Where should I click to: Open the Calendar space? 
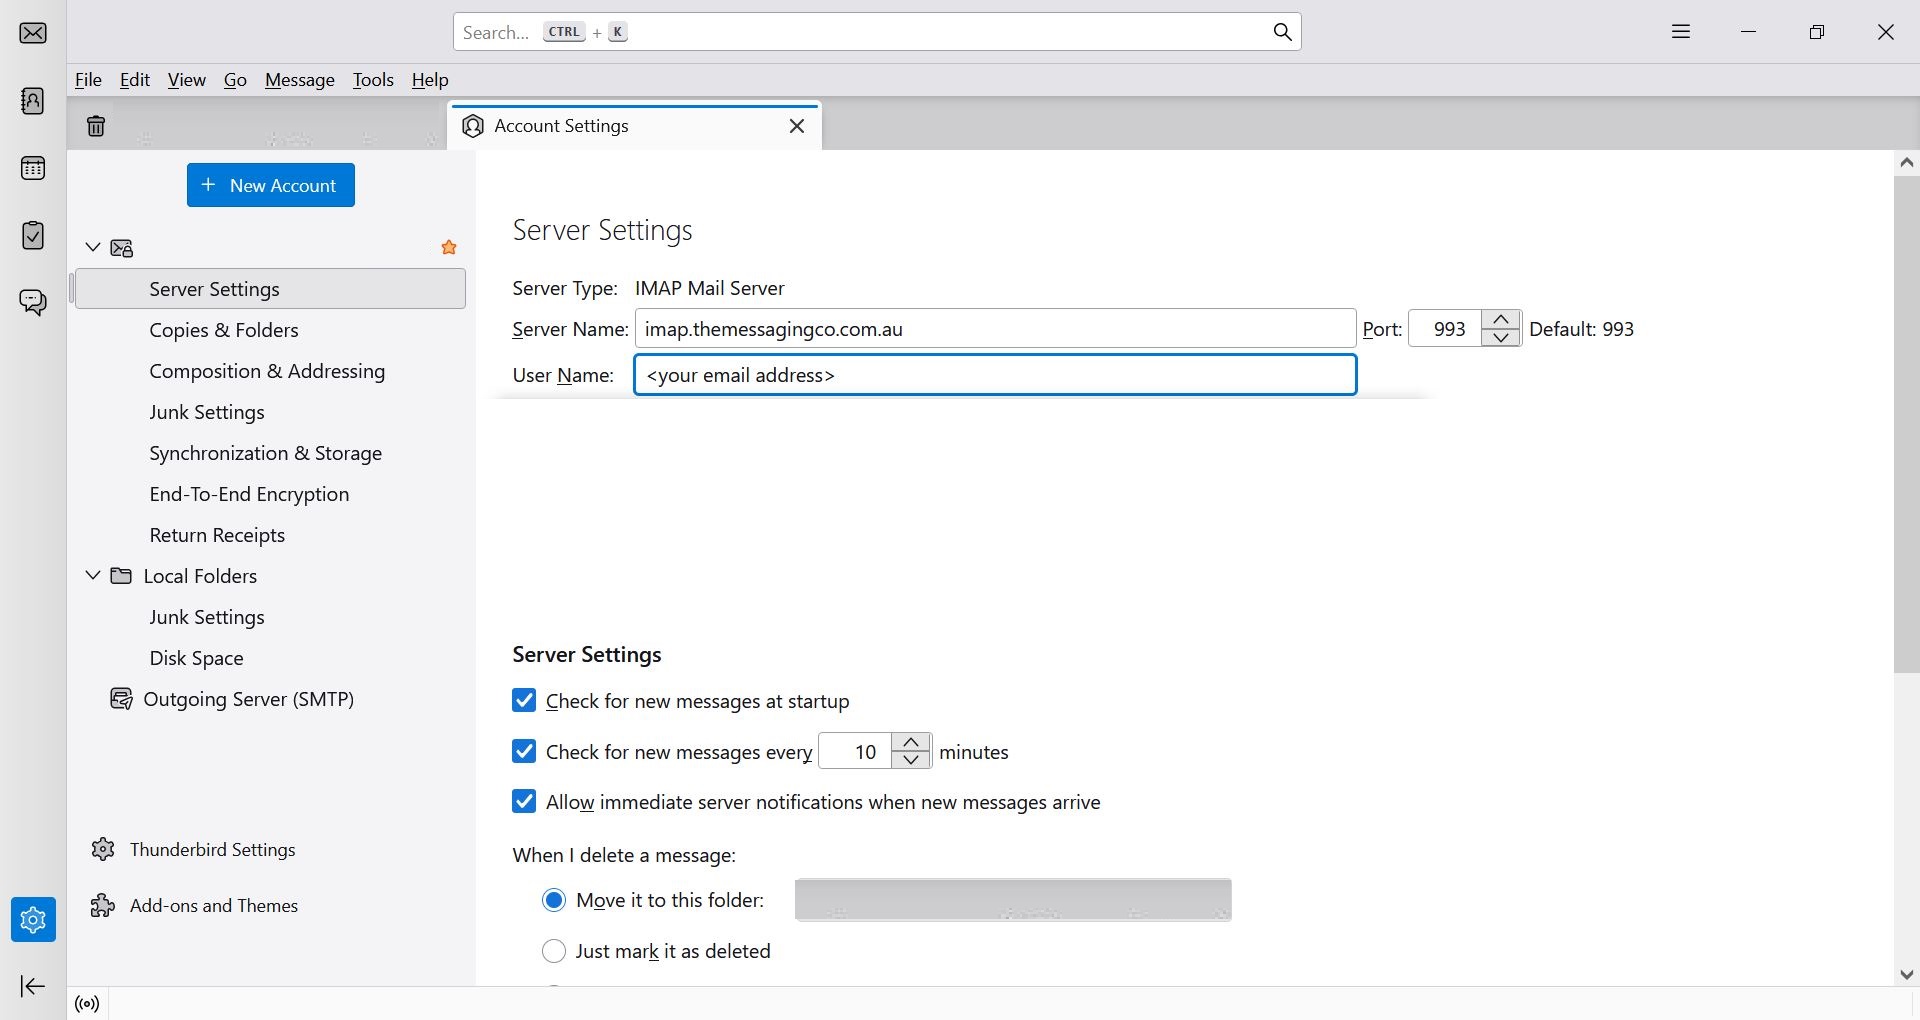[33, 168]
